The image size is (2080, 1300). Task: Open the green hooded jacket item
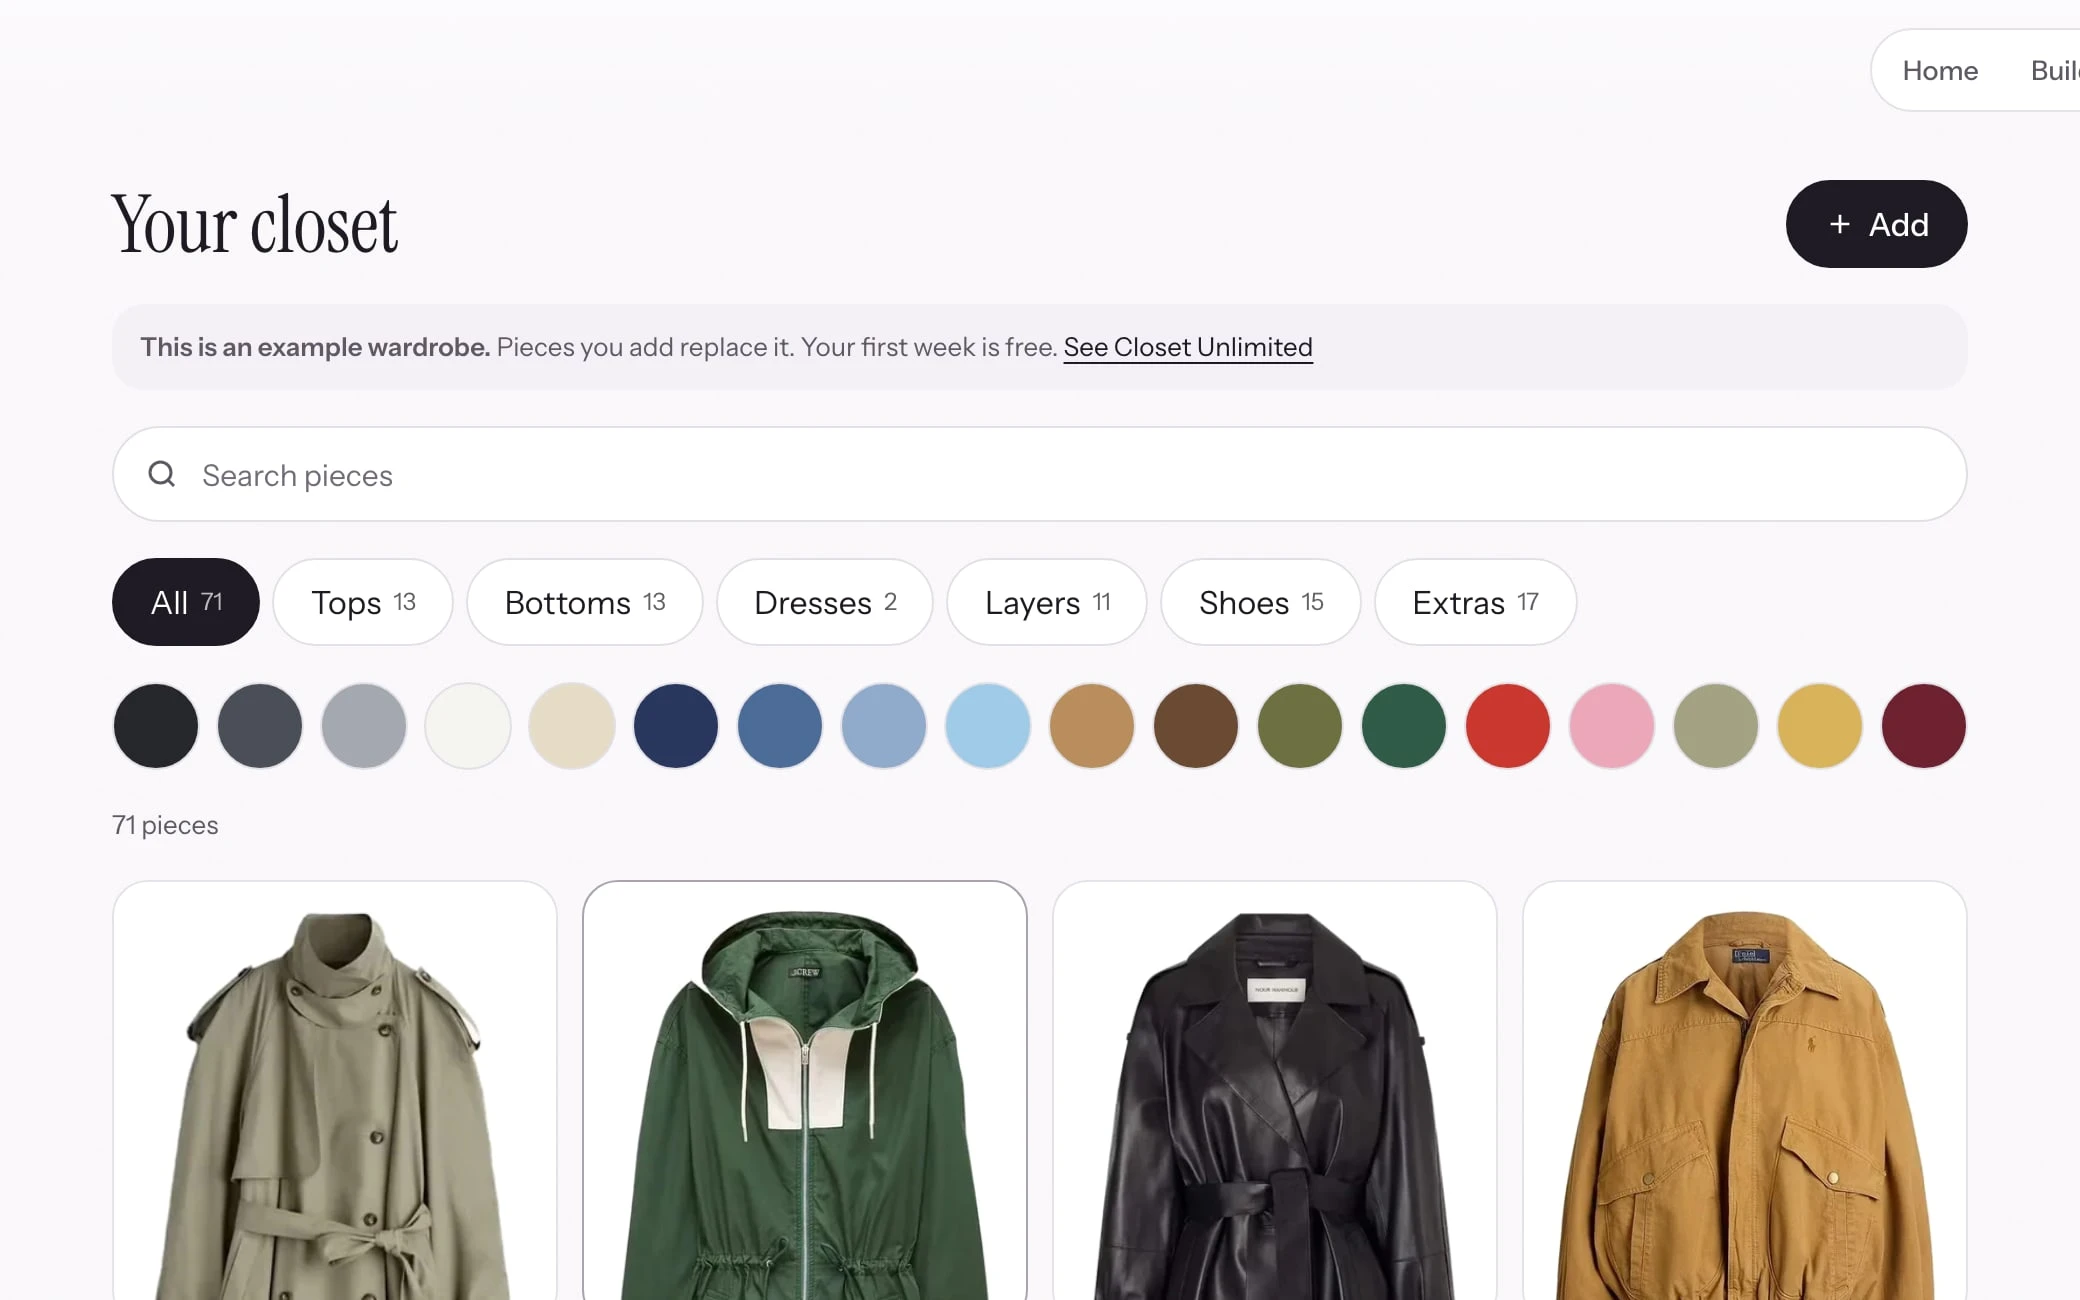point(805,1091)
